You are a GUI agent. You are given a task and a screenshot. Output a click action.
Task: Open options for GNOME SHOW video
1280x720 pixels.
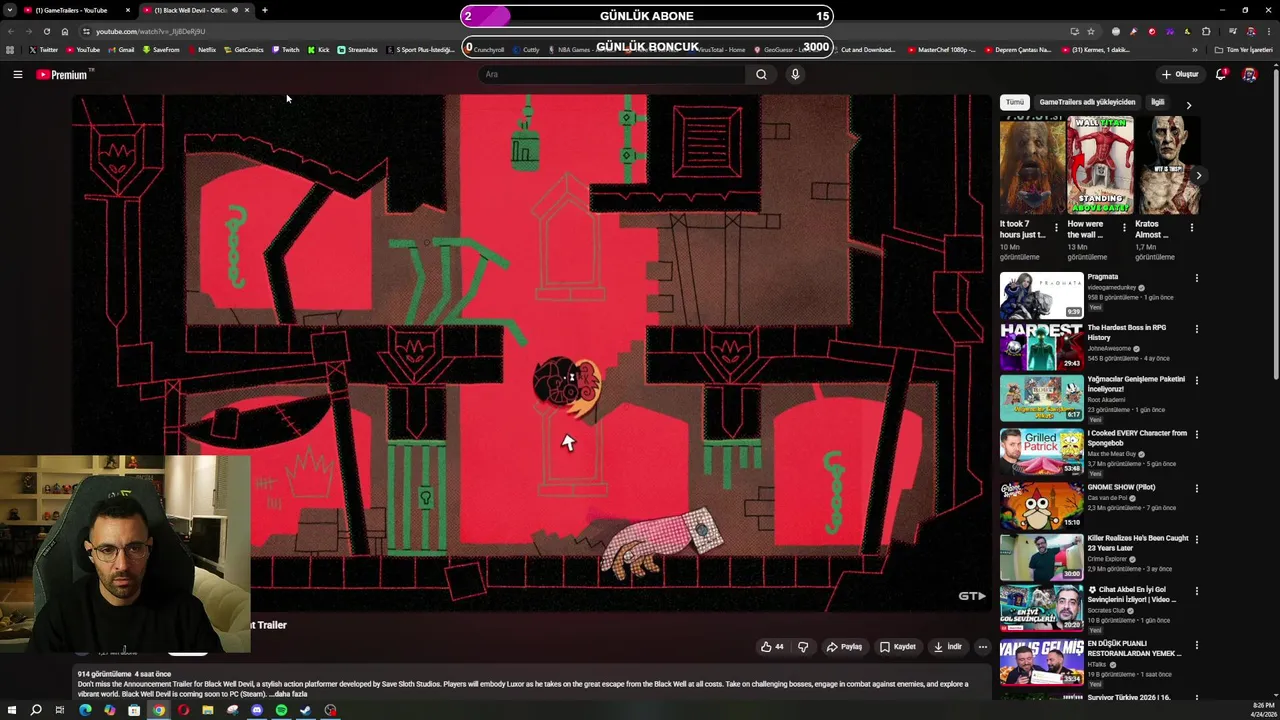coord(1196,488)
